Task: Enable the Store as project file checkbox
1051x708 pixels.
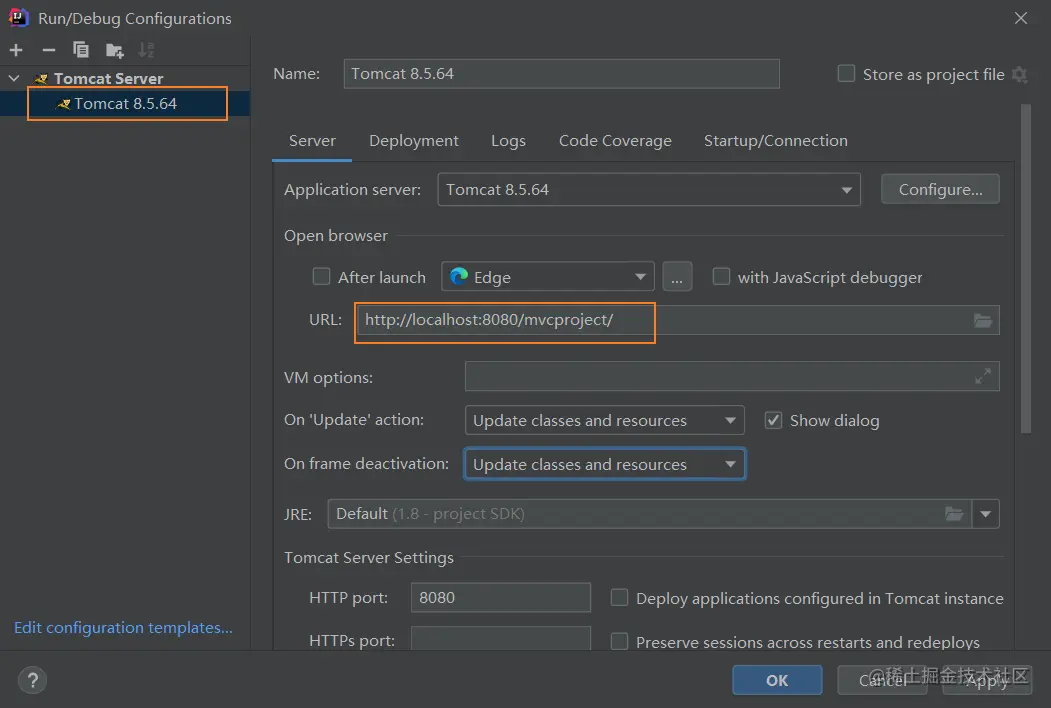Action: point(847,74)
